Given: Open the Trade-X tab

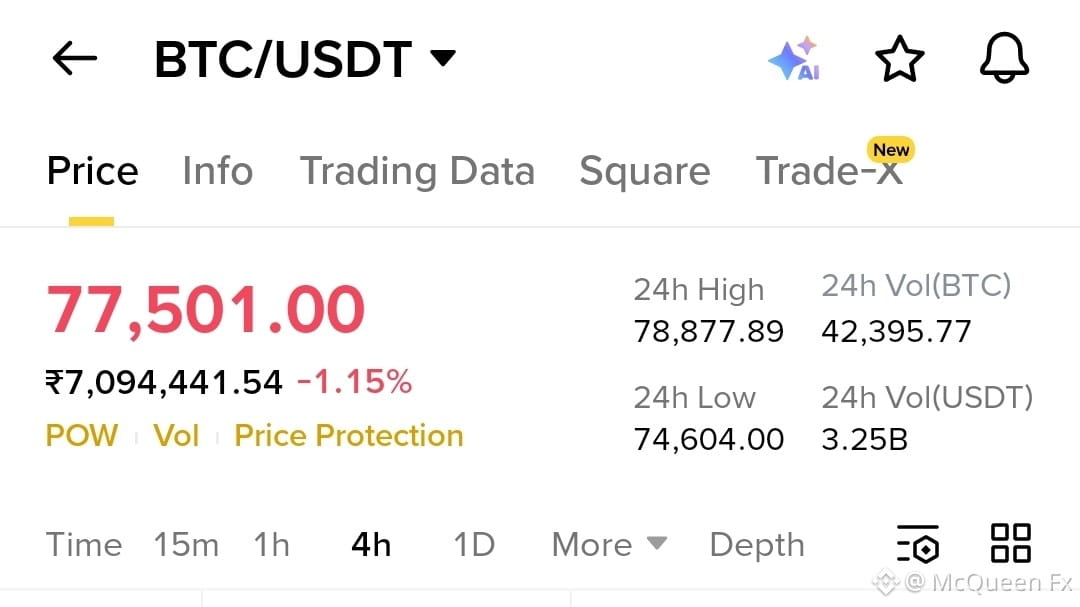Looking at the screenshot, I should click(829, 171).
